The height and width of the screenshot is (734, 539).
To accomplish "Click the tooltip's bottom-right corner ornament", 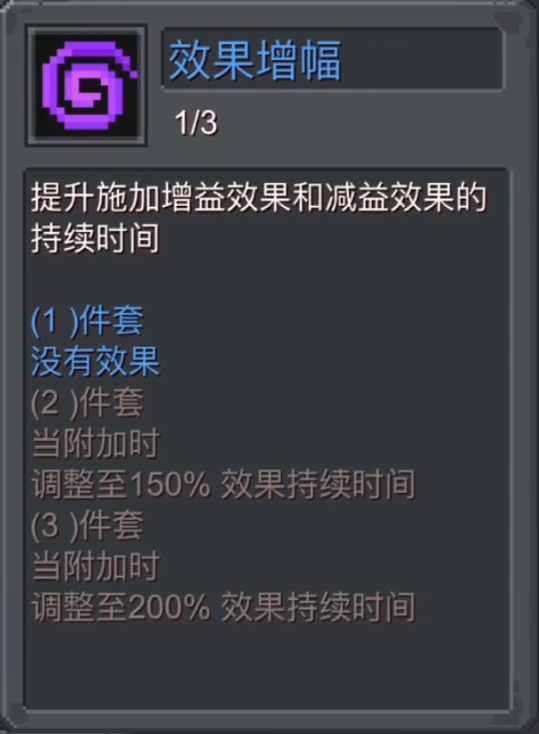I will click(520, 714).
